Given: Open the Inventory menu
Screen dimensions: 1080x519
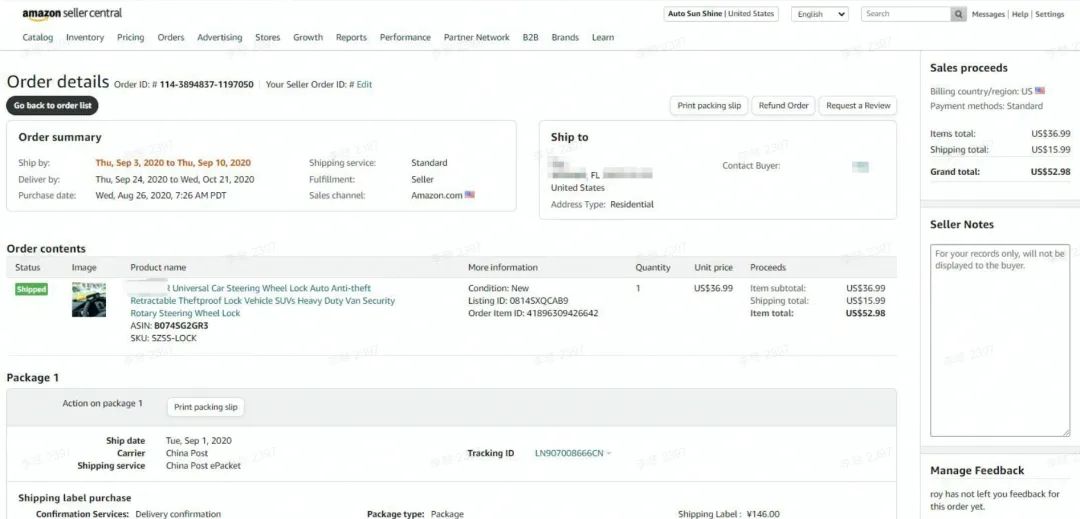Looking at the screenshot, I should pos(85,37).
